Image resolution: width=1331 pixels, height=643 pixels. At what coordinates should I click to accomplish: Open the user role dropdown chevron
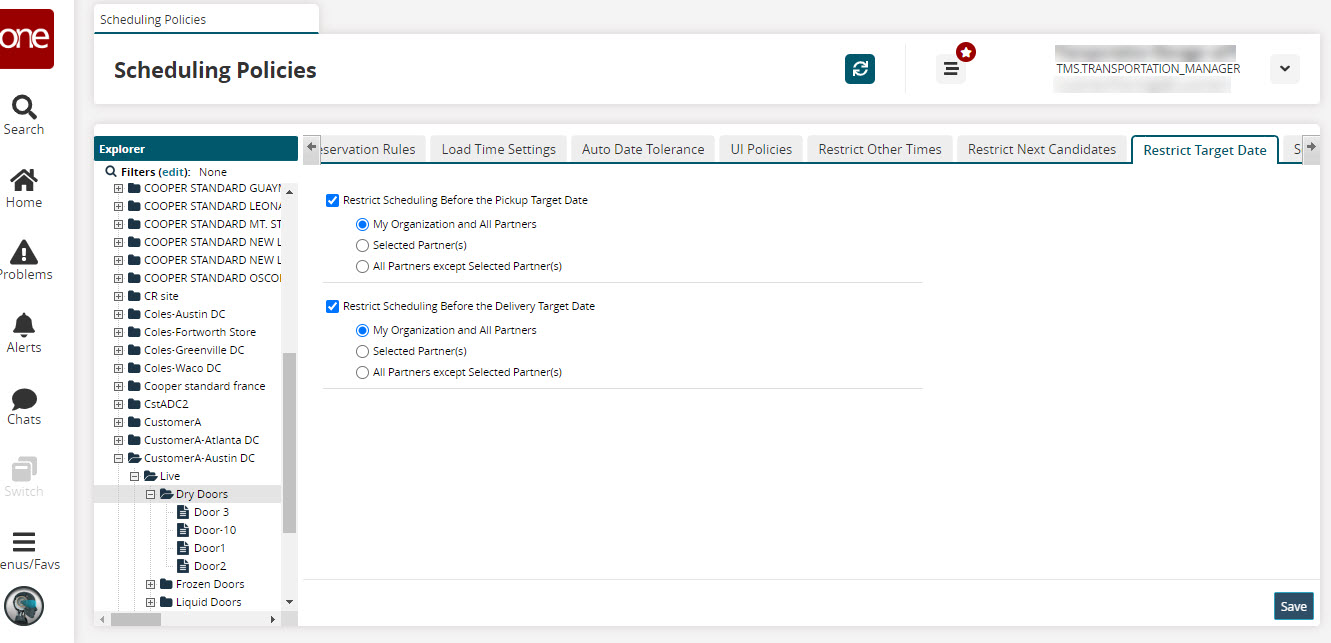coord(1284,69)
